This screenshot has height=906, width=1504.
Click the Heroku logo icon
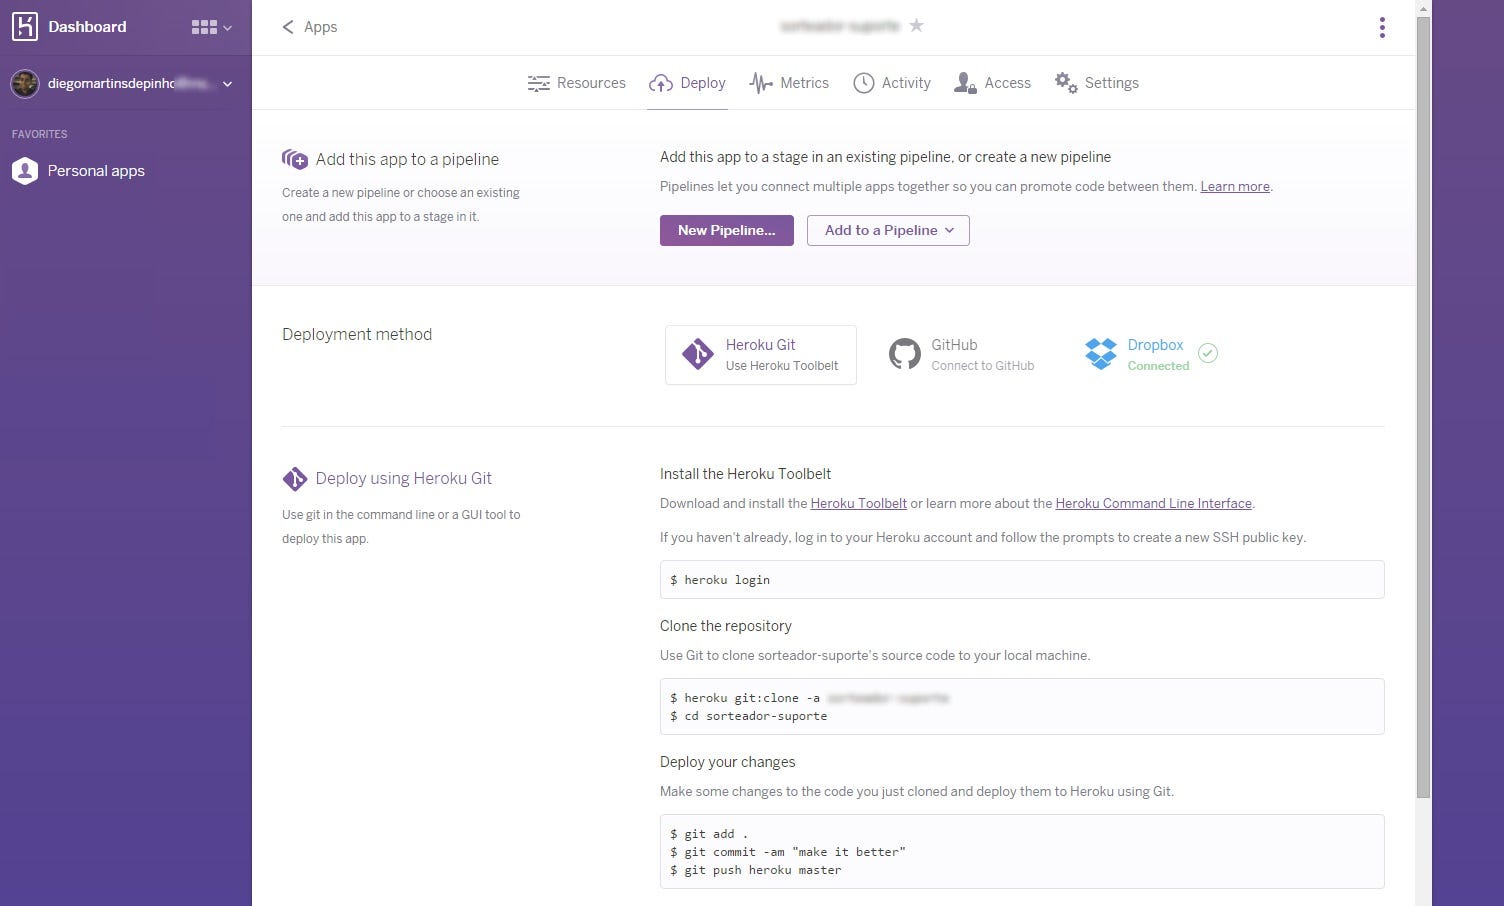click(24, 27)
